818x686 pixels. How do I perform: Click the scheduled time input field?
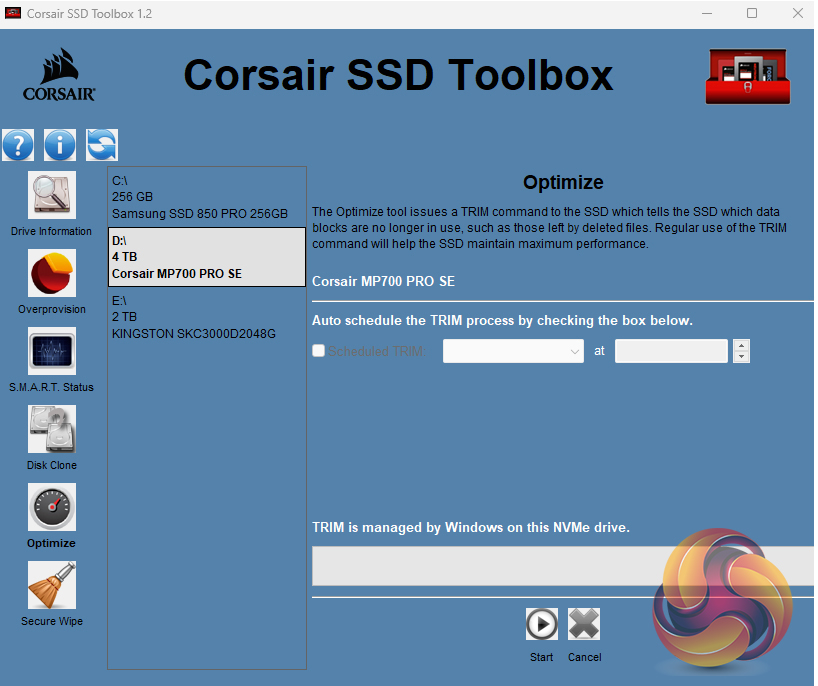[x=671, y=351]
